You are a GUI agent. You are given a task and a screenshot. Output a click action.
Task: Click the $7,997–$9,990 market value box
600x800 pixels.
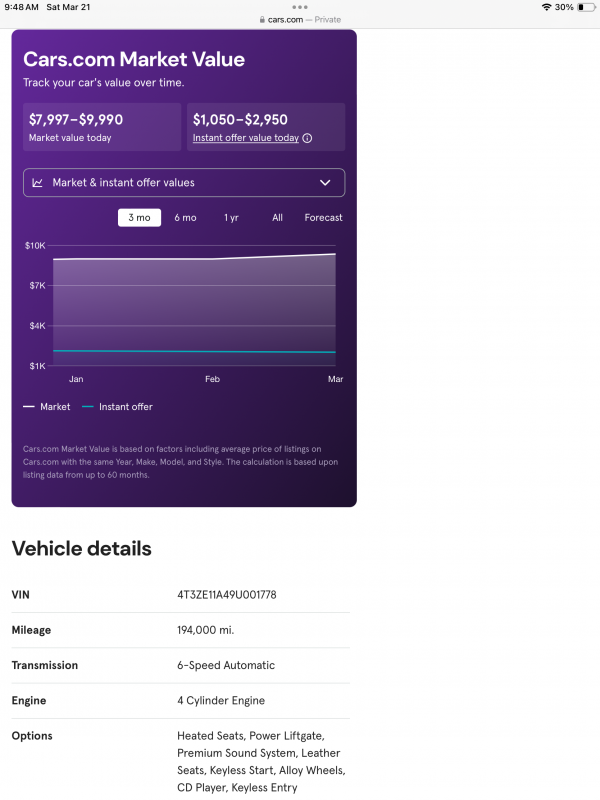coord(103,127)
